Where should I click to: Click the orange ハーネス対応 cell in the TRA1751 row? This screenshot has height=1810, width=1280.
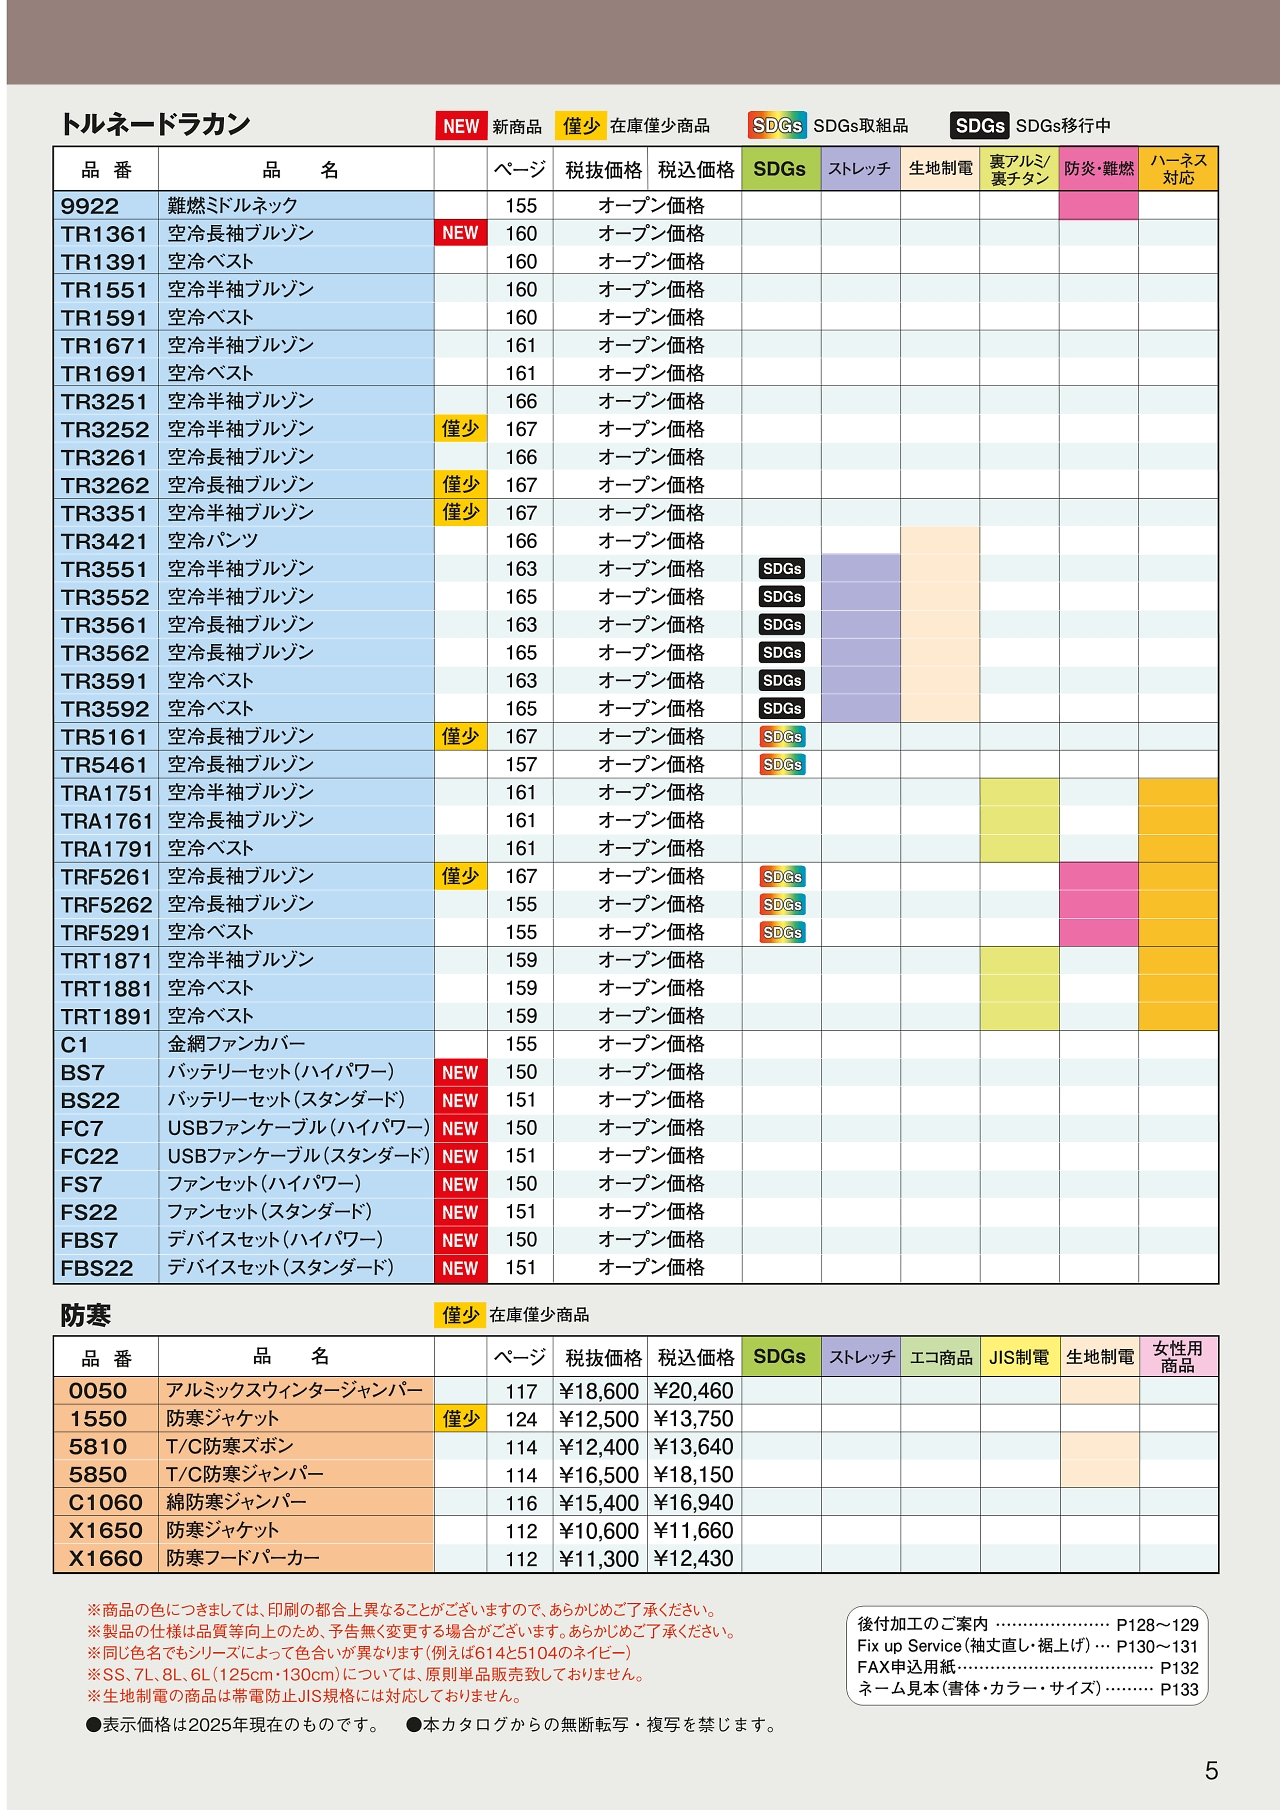pos(1178,792)
